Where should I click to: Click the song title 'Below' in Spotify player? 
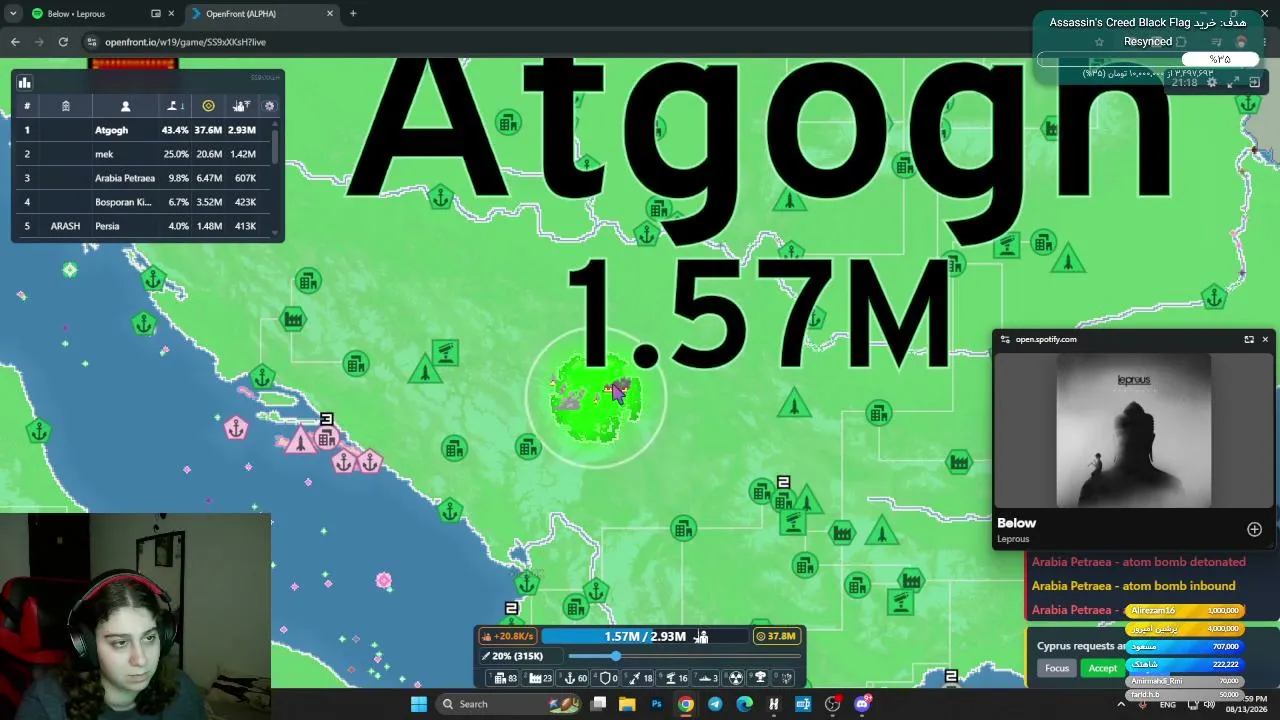[1016, 523]
